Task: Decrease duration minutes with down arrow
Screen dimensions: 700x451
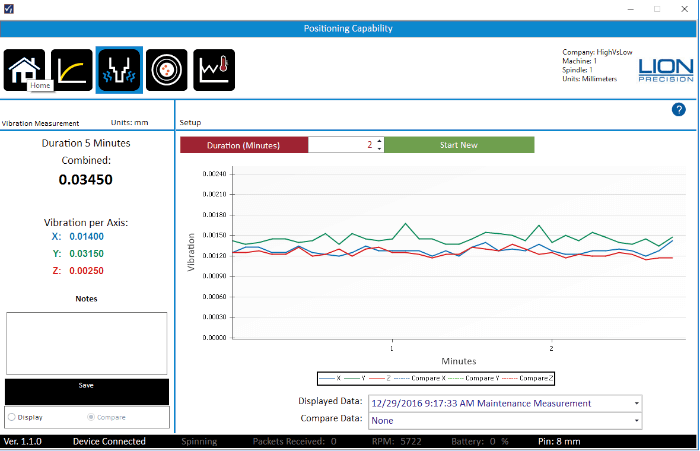Action: tap(379, 148)
